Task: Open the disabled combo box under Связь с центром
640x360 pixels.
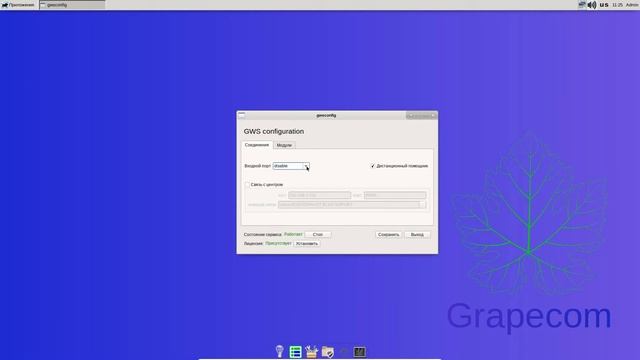Action: point(352,204)
